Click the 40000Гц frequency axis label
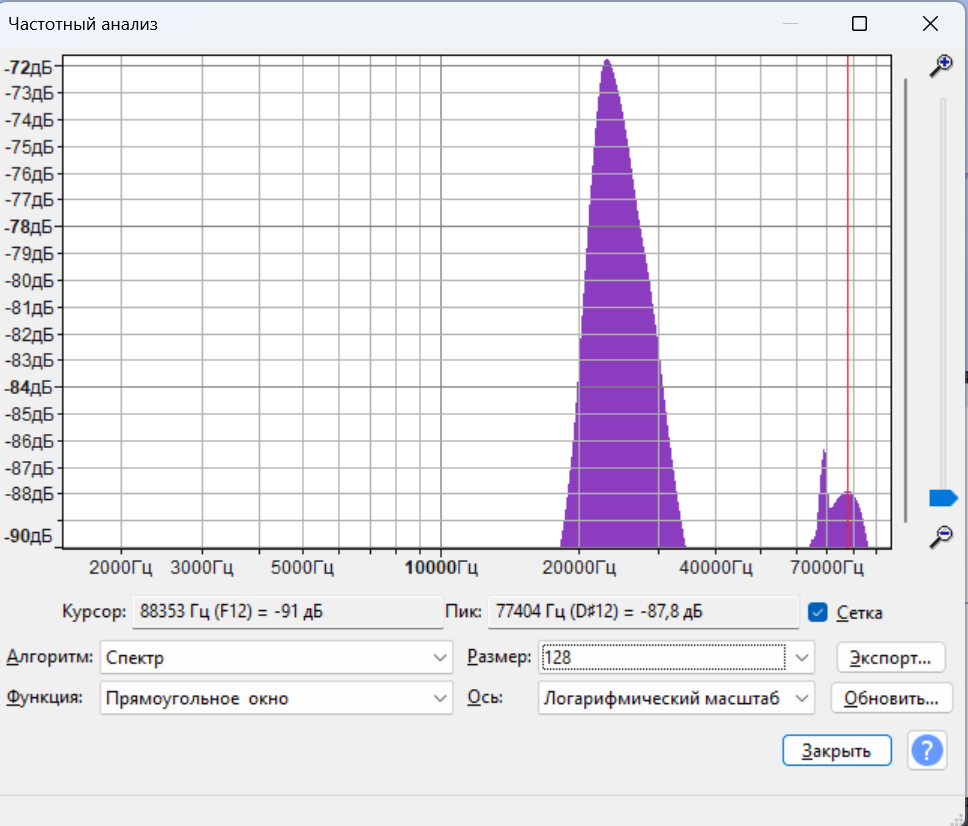Viewport: 968px width, 826px height. pos(716,567)
